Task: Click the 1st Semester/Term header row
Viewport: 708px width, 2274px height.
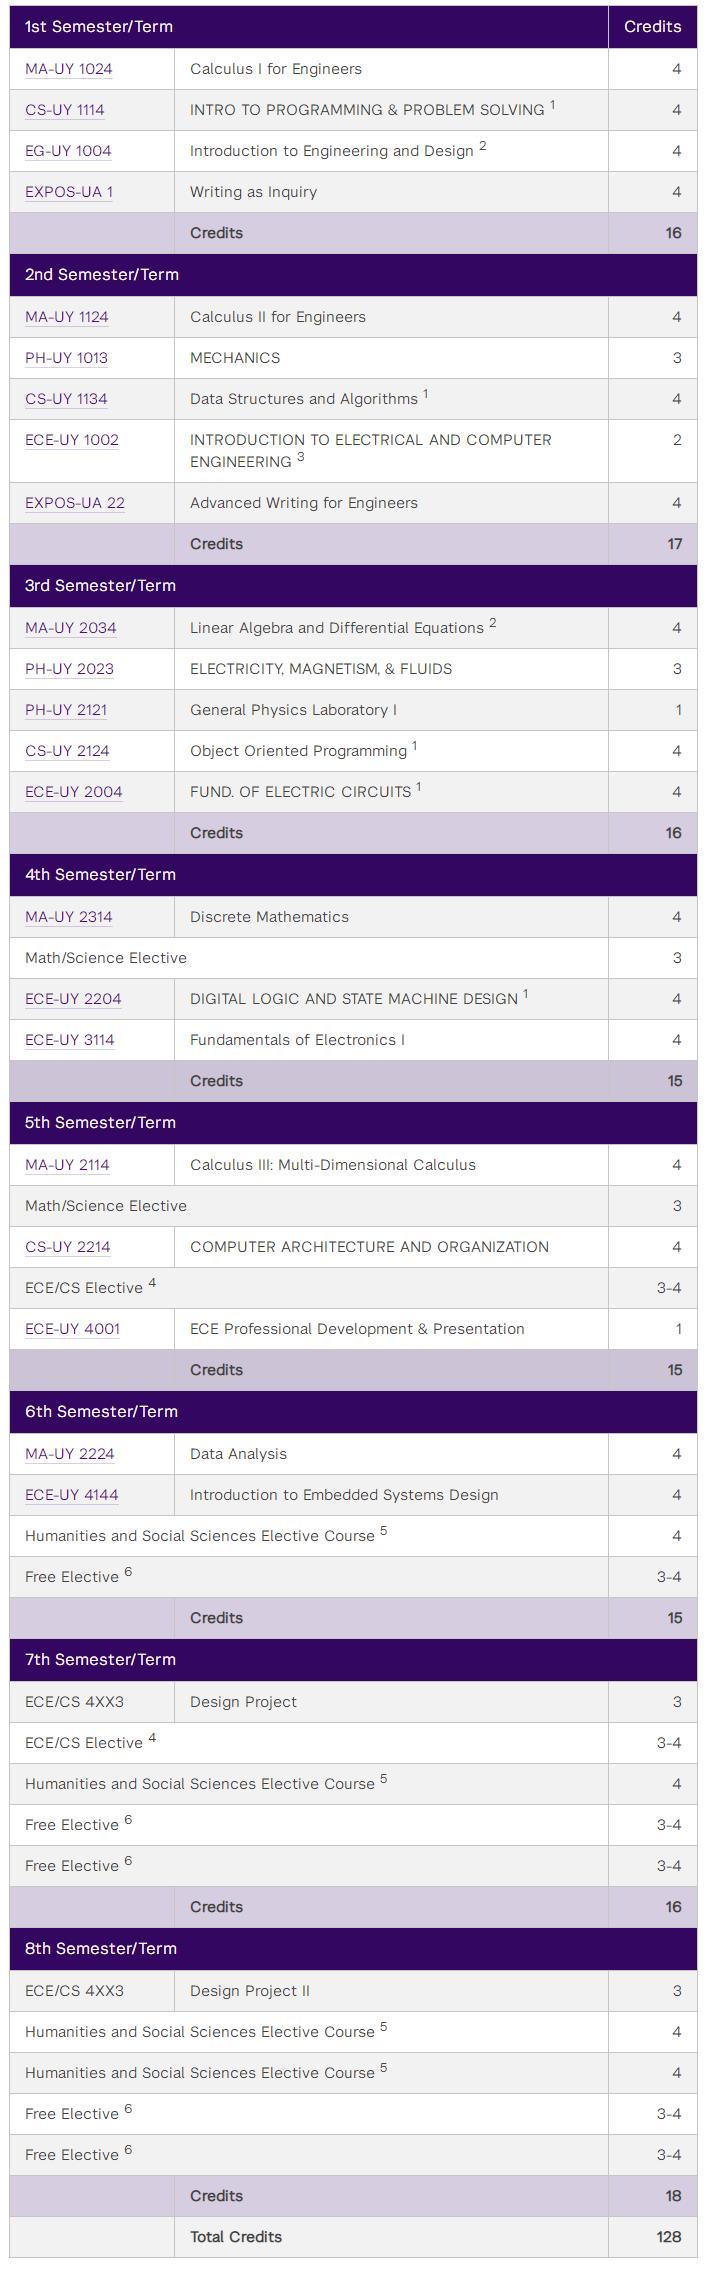Action: click(353, 27)
